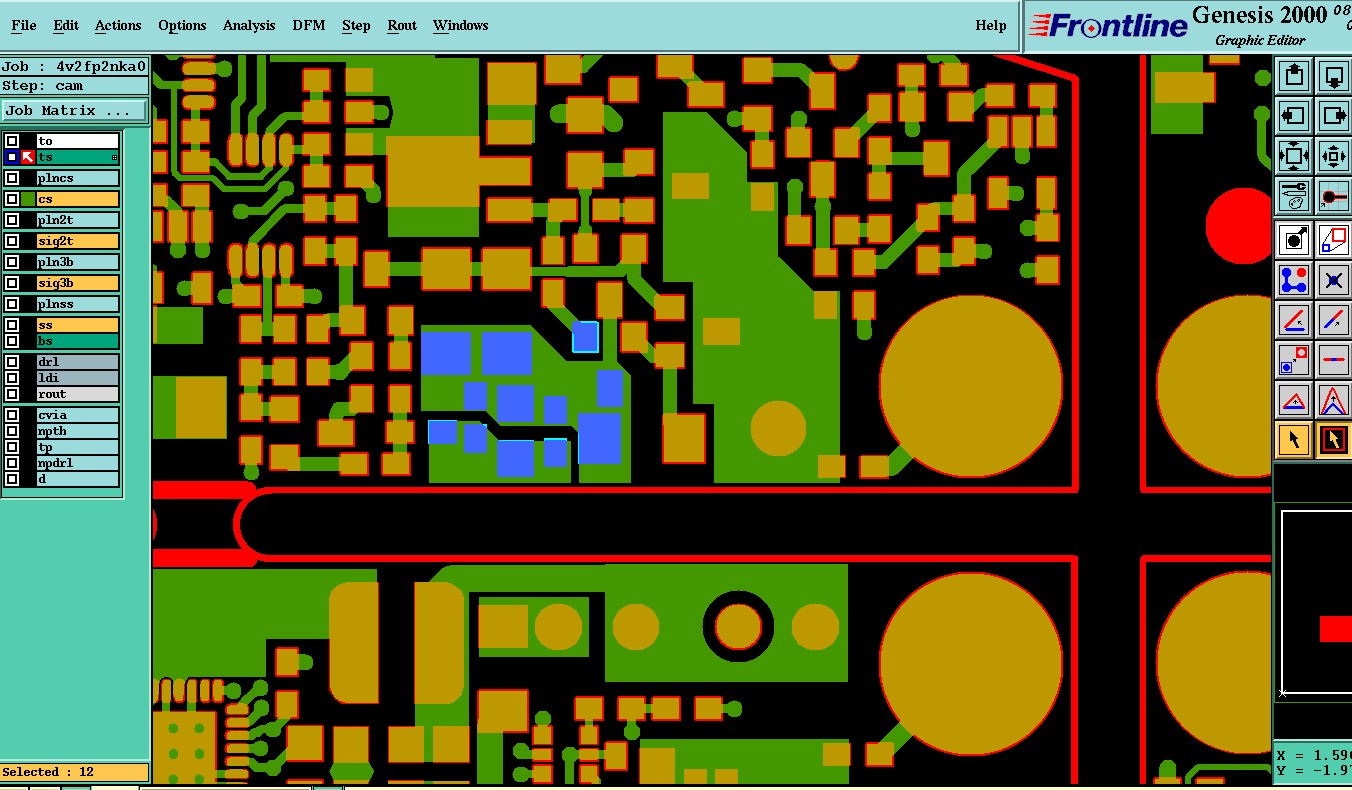Click the small grid indicator in ts row
Viewport: 1352px width, 790px height.
point(114,158)
